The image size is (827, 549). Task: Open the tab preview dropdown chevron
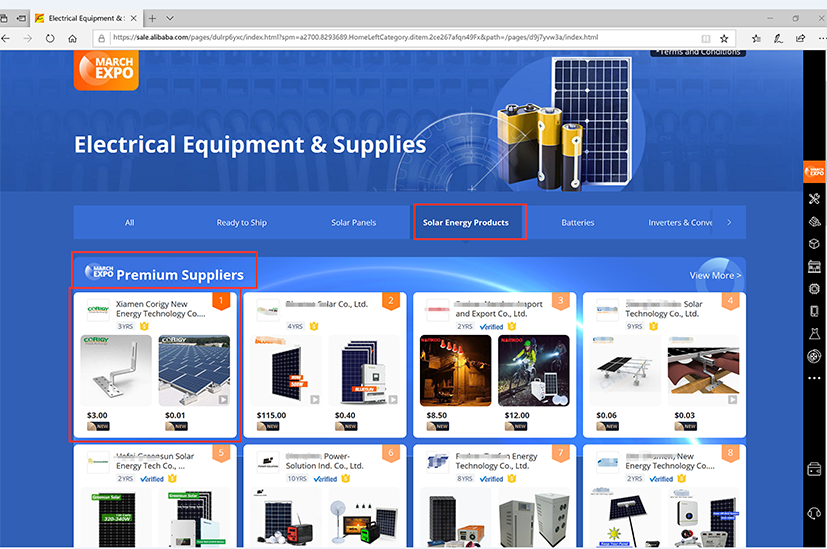pyautogui.click(x=170, y=18)
